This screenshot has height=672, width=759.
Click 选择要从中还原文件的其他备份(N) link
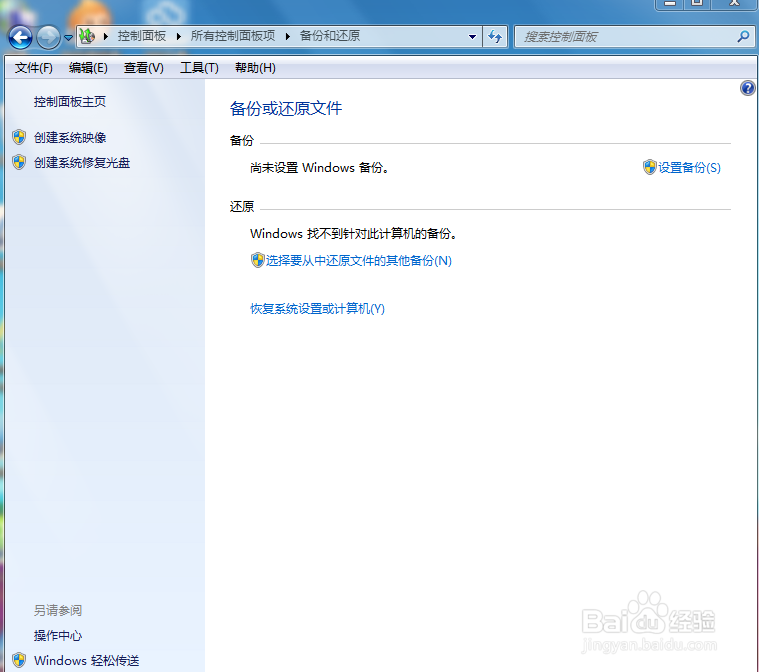coord(359,261)
